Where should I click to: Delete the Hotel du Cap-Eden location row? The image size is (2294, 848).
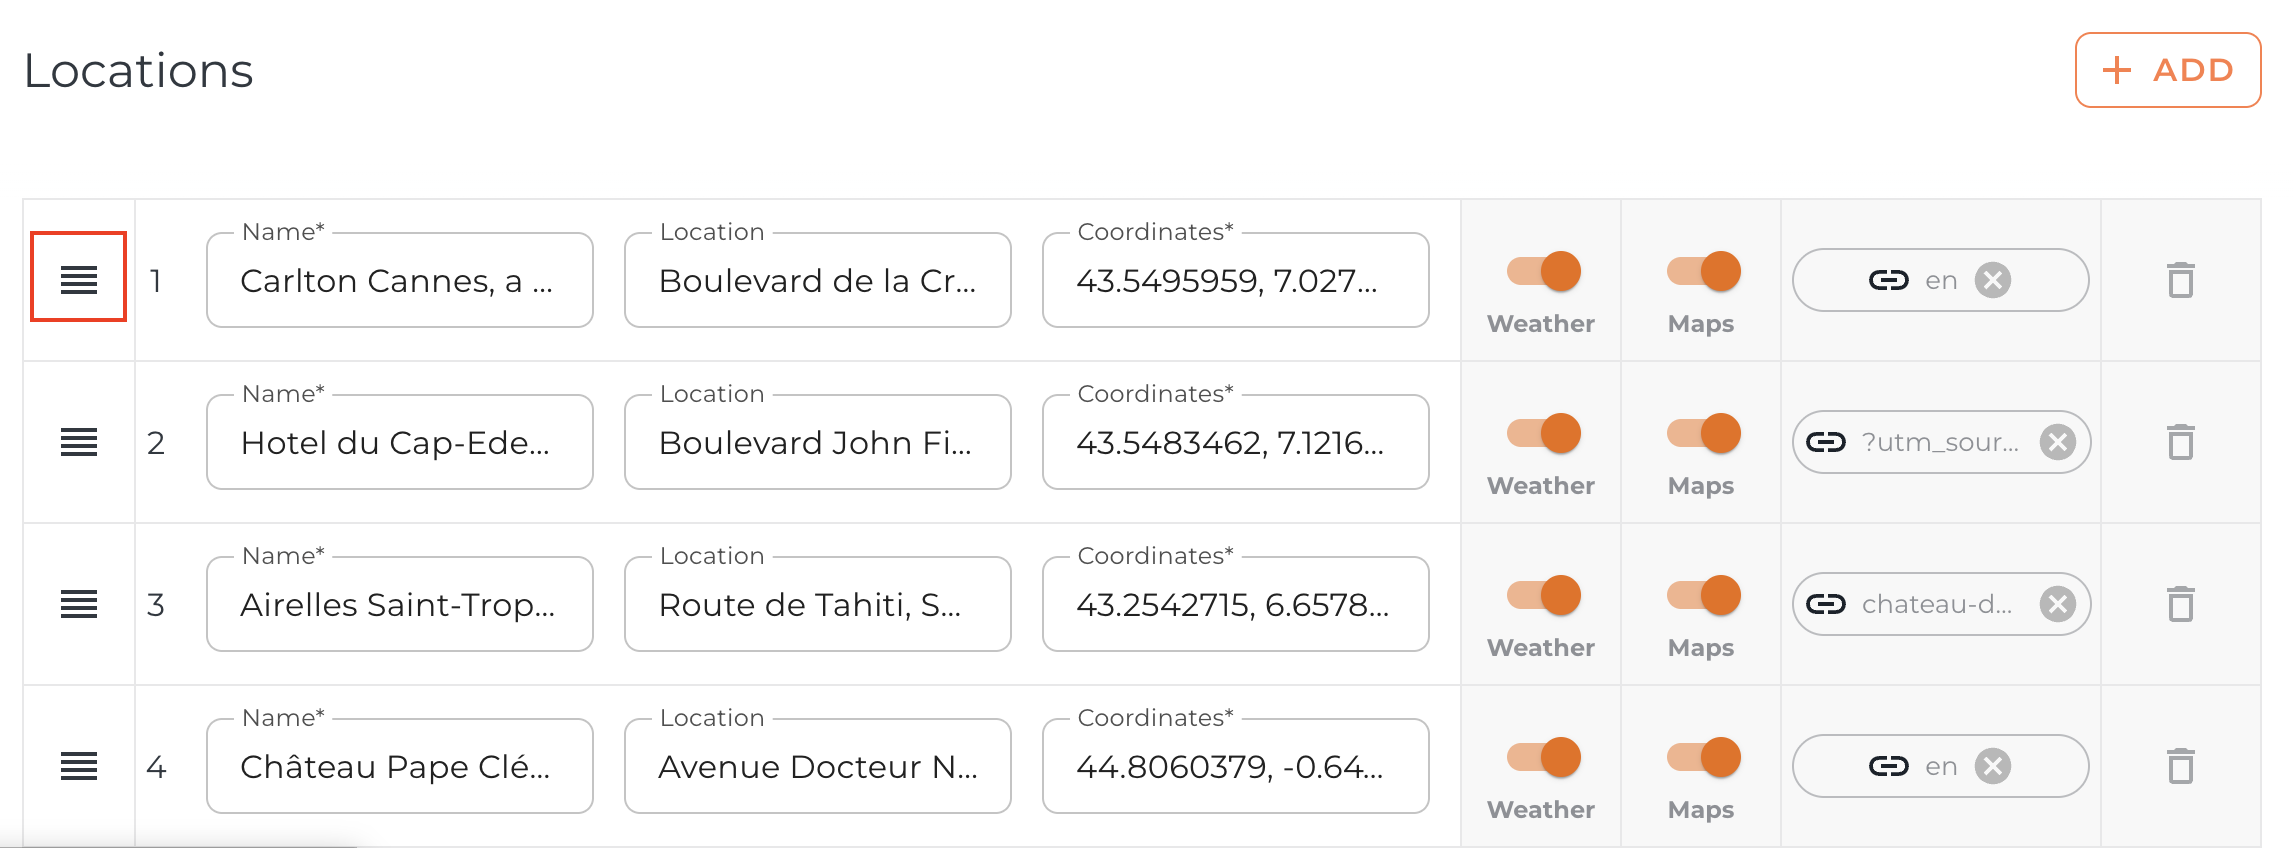tap(2180, 442)
